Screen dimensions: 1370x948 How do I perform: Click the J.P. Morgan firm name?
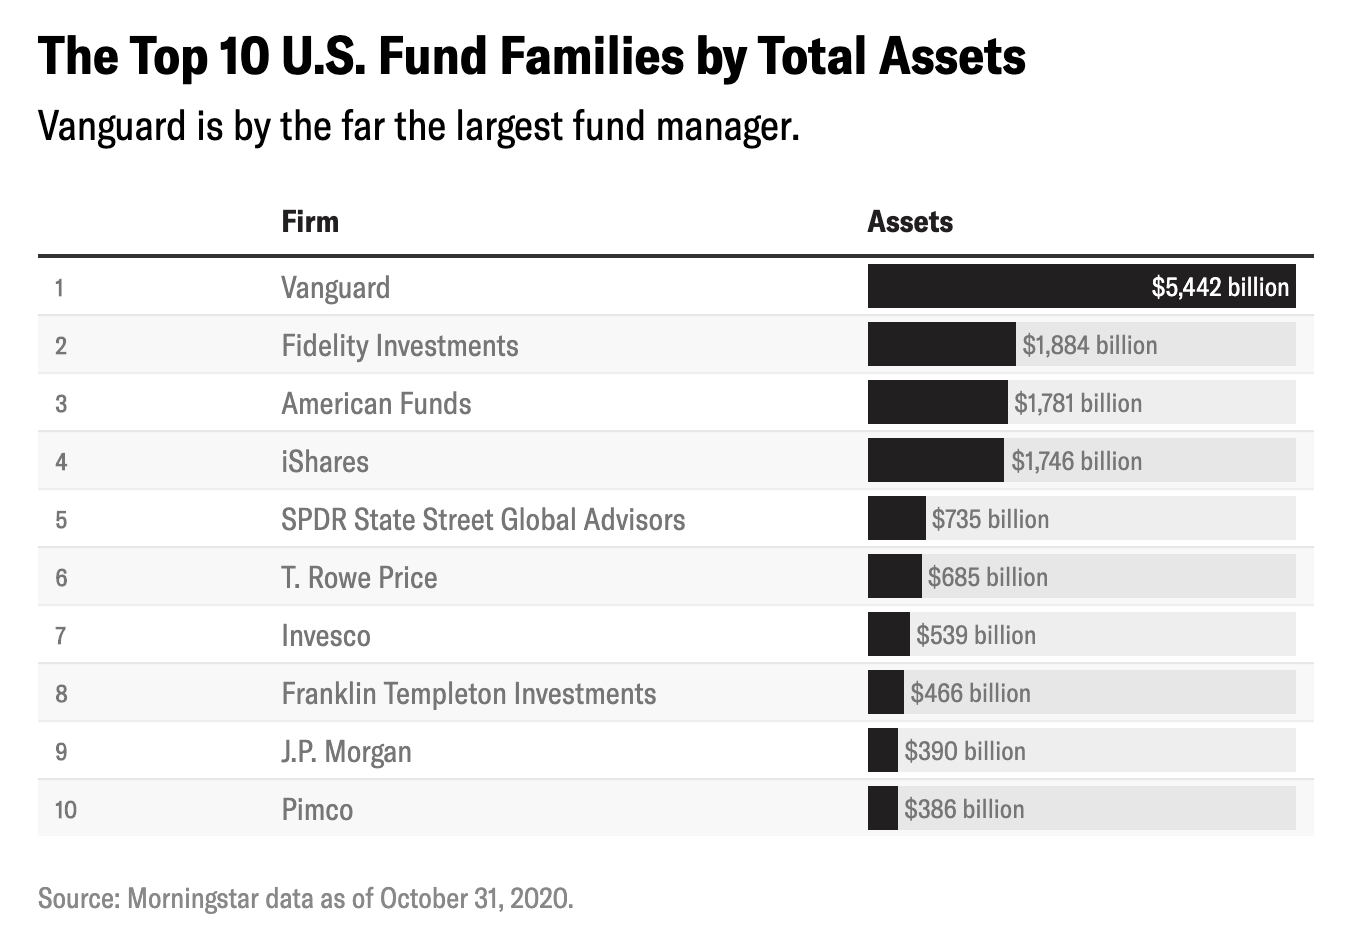click(x=346, y=752)
